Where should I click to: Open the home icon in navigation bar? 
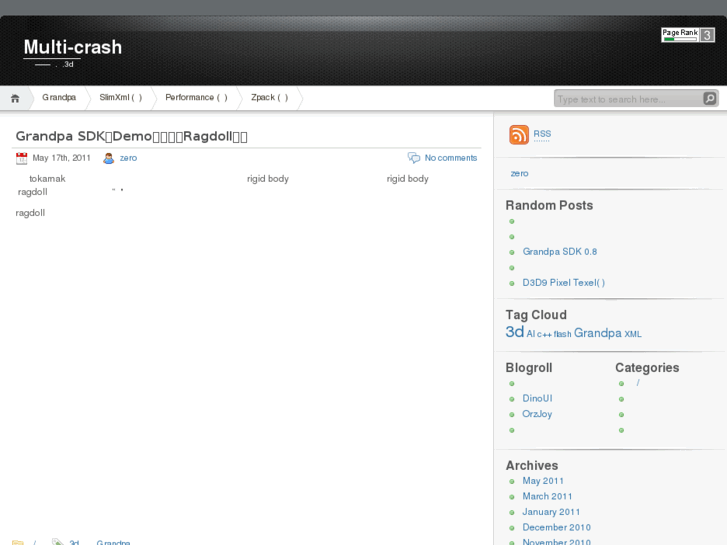15,98
